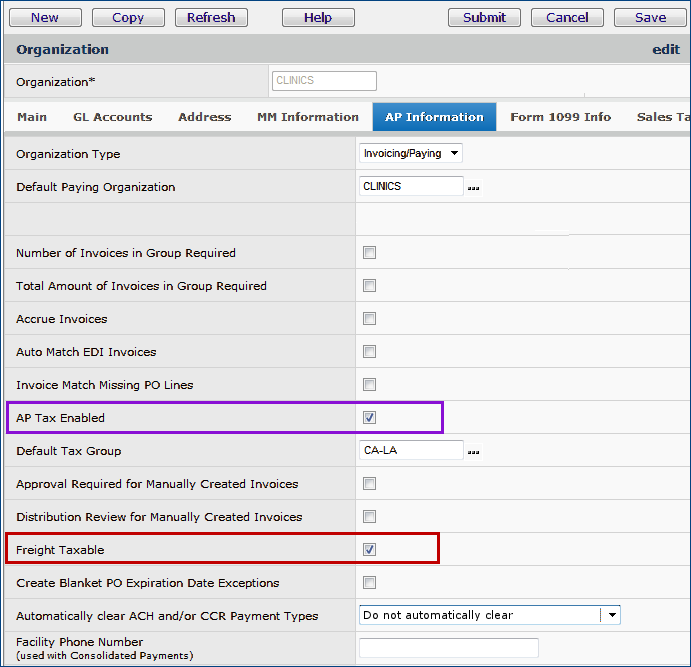The height and width of the screenshot is (667, 691).
Task: Go to the MM Information tab
Action: coord(307,117)
